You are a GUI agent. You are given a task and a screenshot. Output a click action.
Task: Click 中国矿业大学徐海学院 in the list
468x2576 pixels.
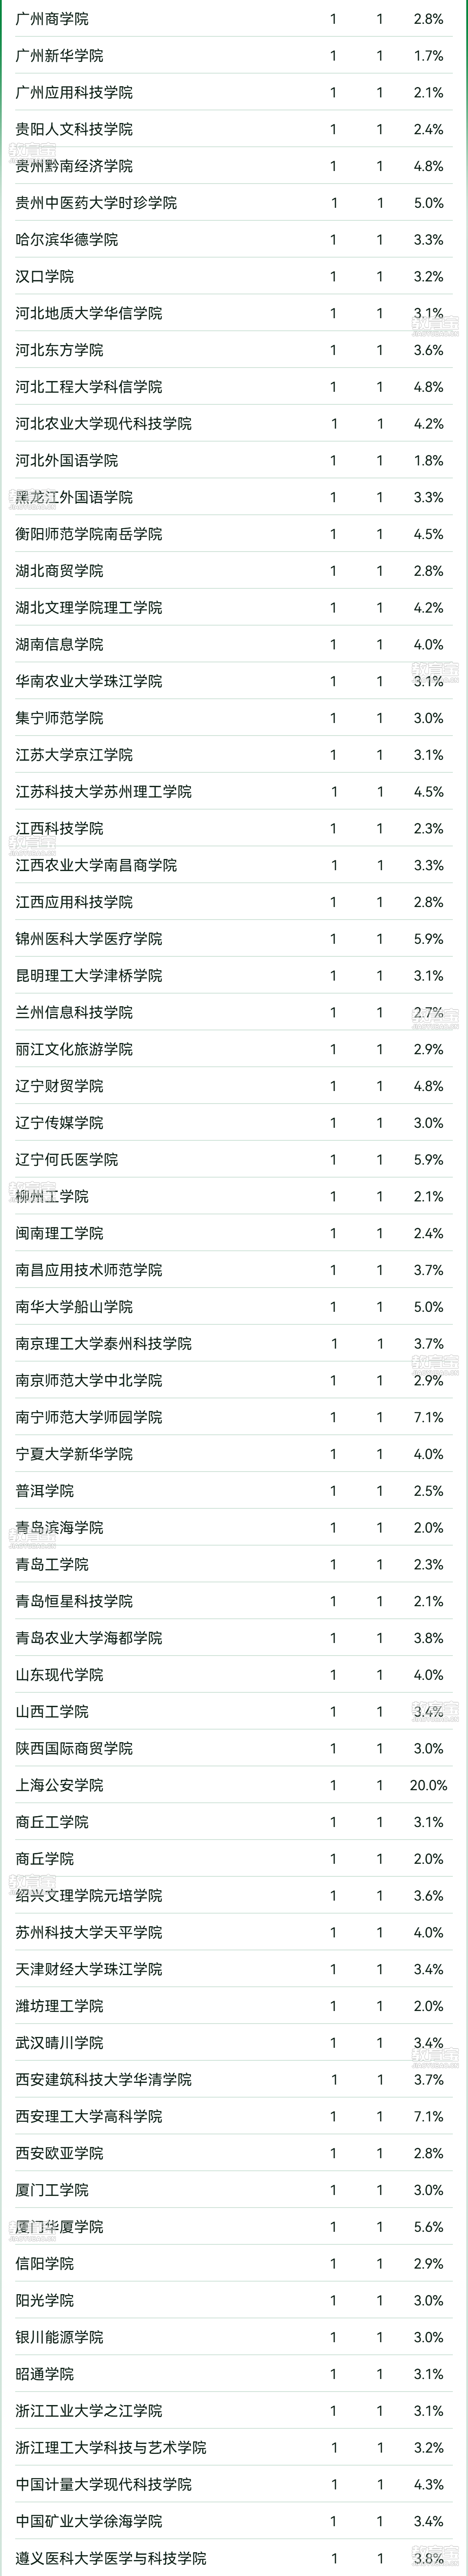(x=89, y=2521)
